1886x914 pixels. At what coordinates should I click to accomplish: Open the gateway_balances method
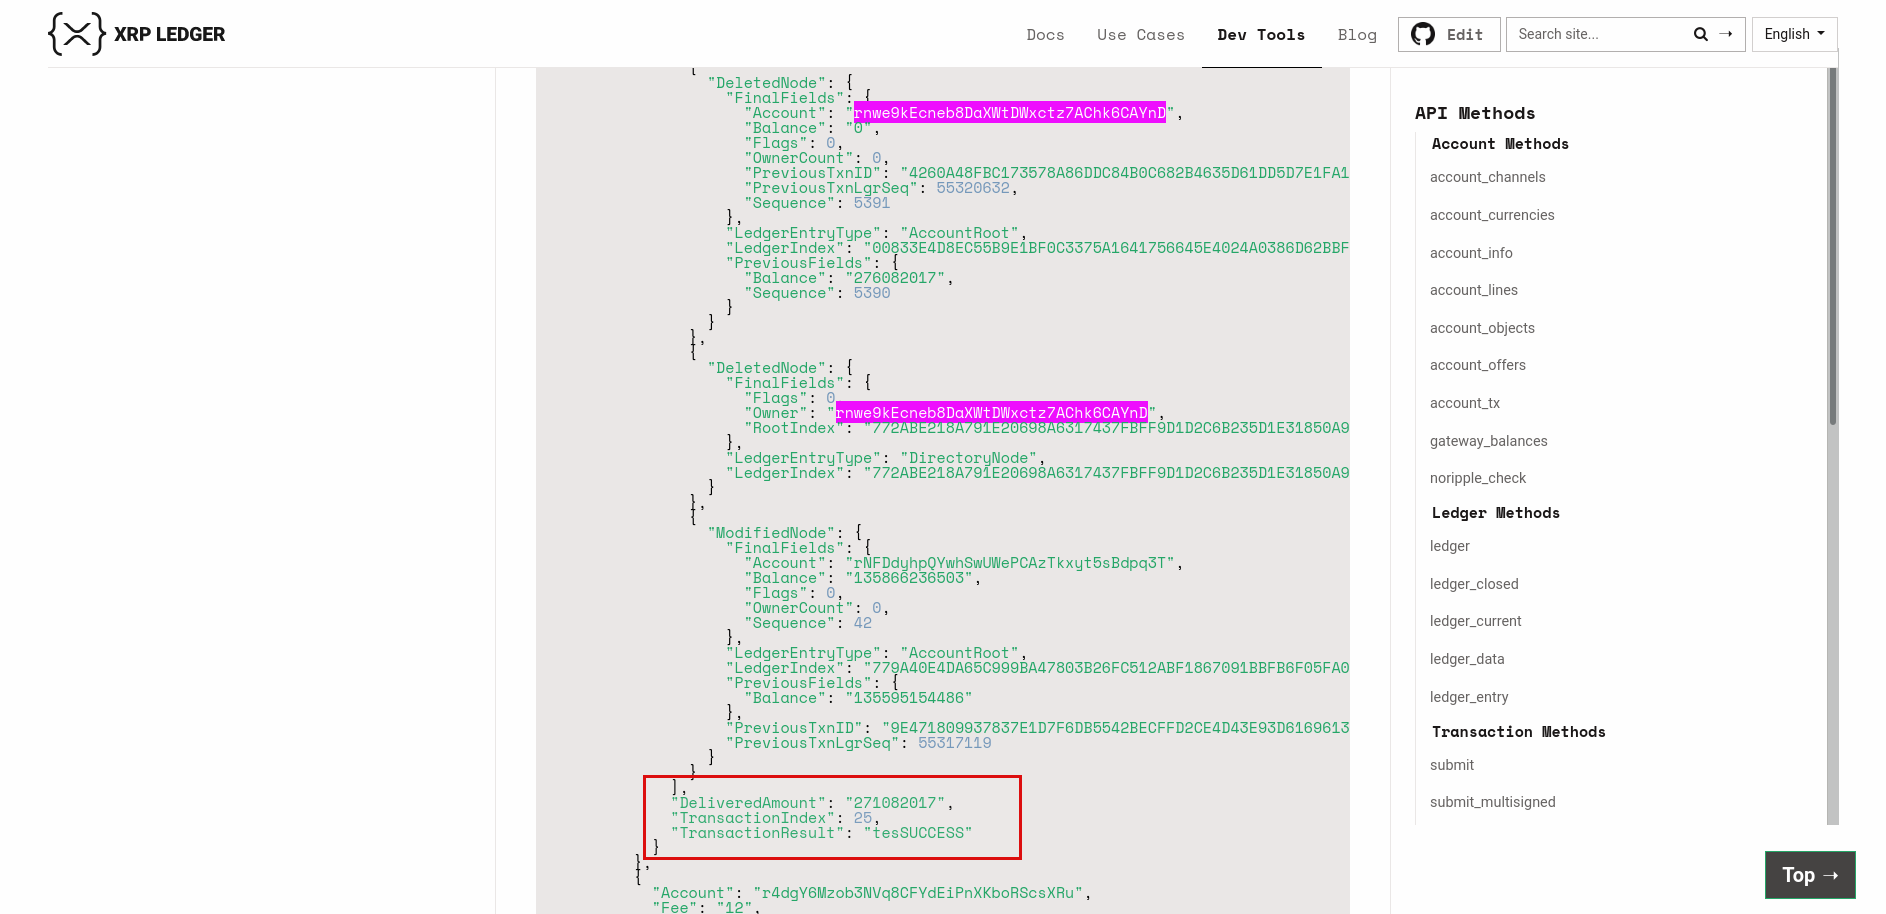(1488, 441)
